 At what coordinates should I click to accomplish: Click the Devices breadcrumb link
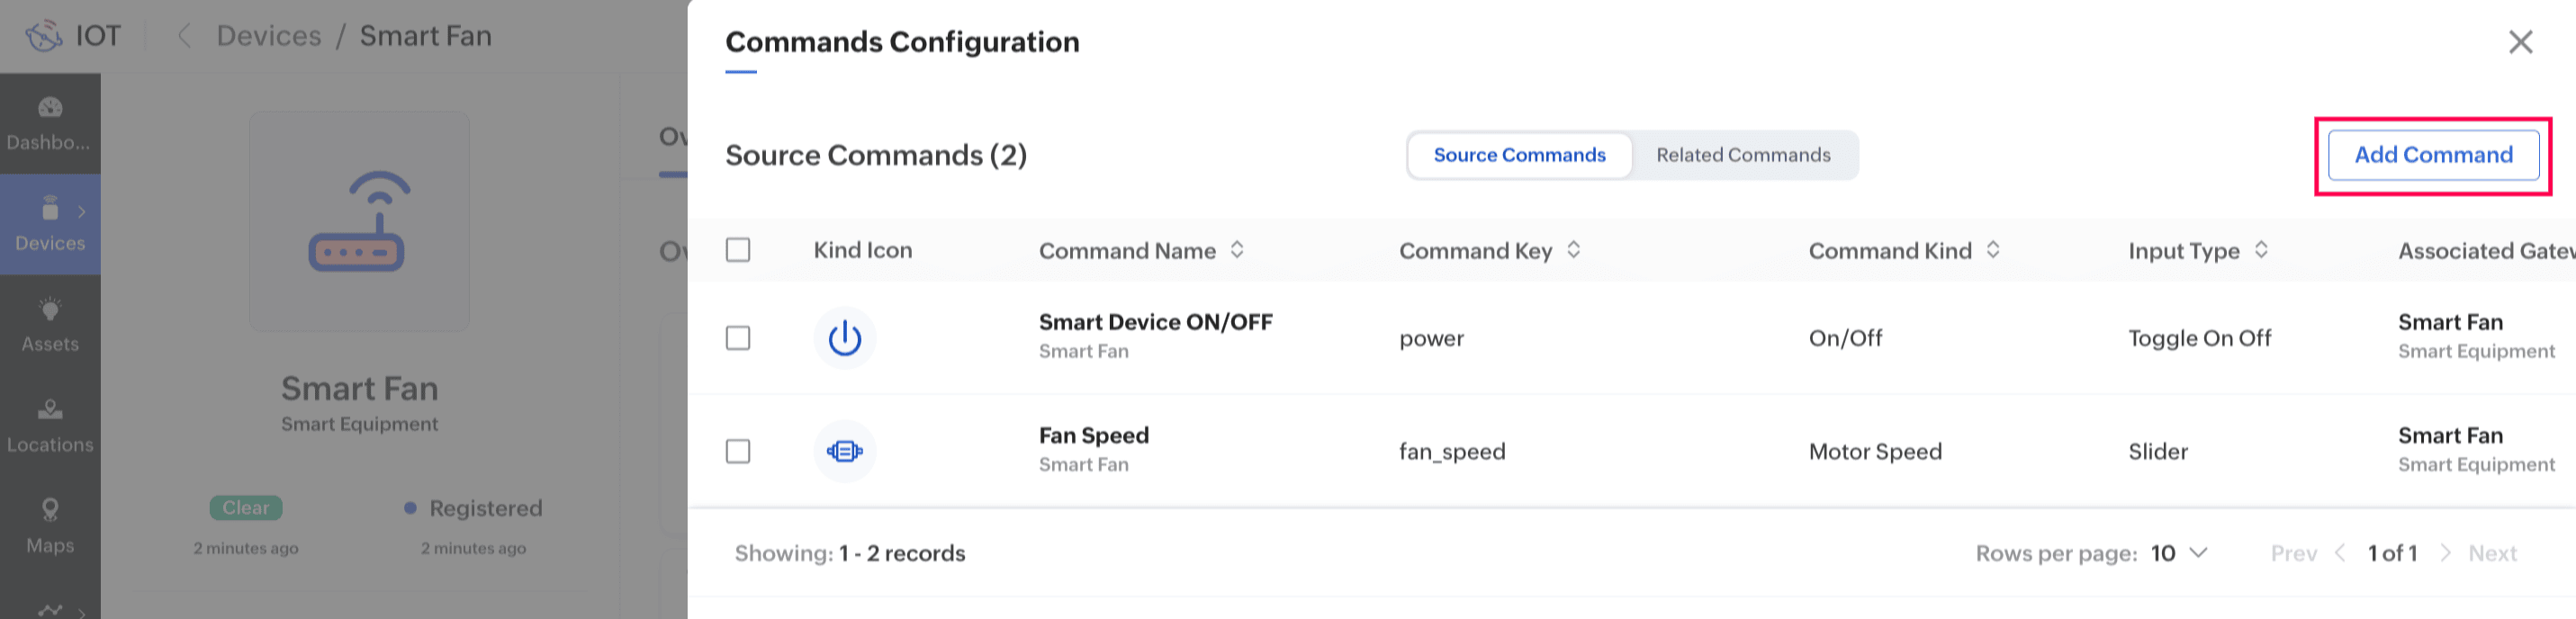[x=269, y=36]
